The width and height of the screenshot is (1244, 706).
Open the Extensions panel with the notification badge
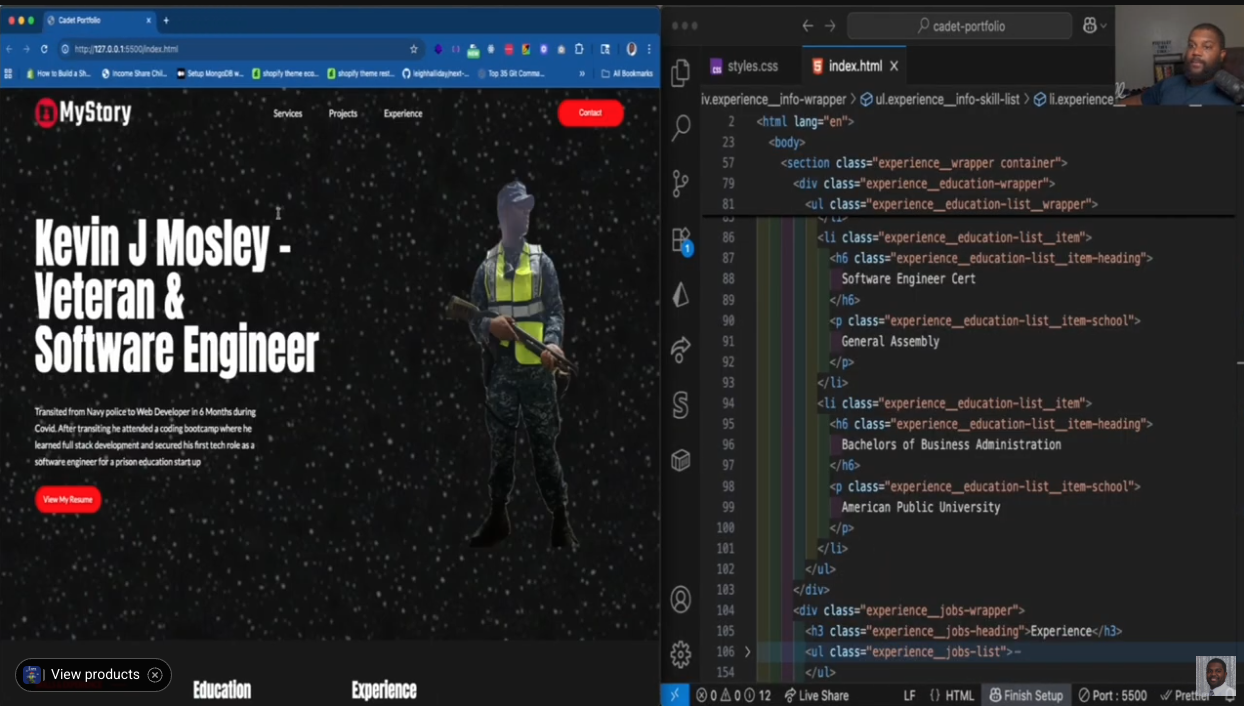681,239
